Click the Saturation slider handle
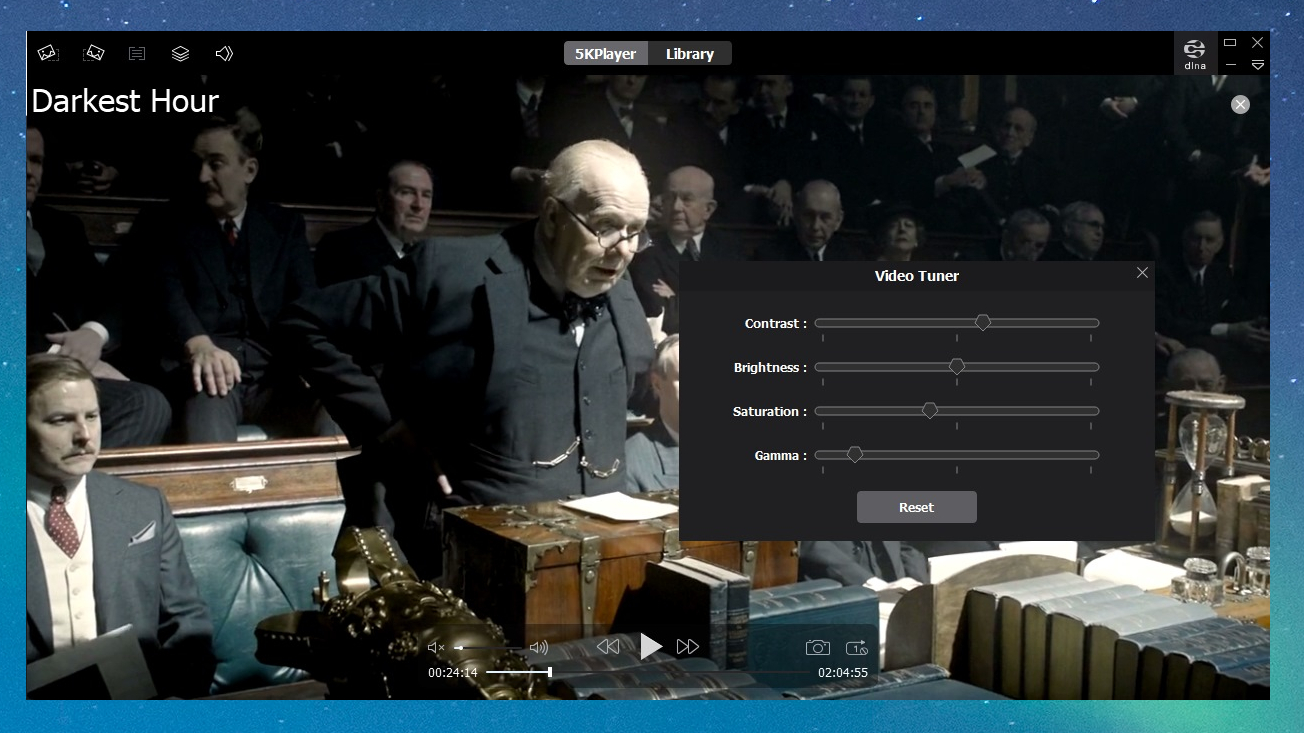Screen dimensions: 1304x733 click(930, 410)
